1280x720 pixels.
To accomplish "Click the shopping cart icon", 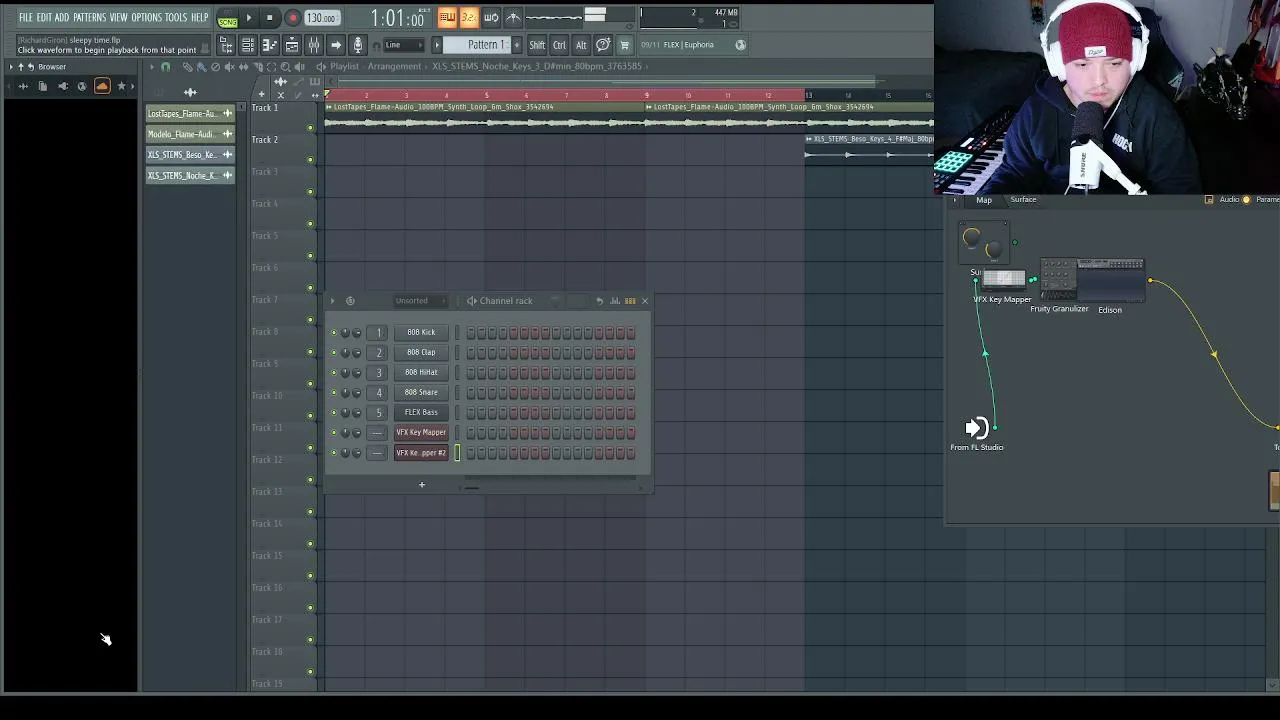I will click(625, 45).
